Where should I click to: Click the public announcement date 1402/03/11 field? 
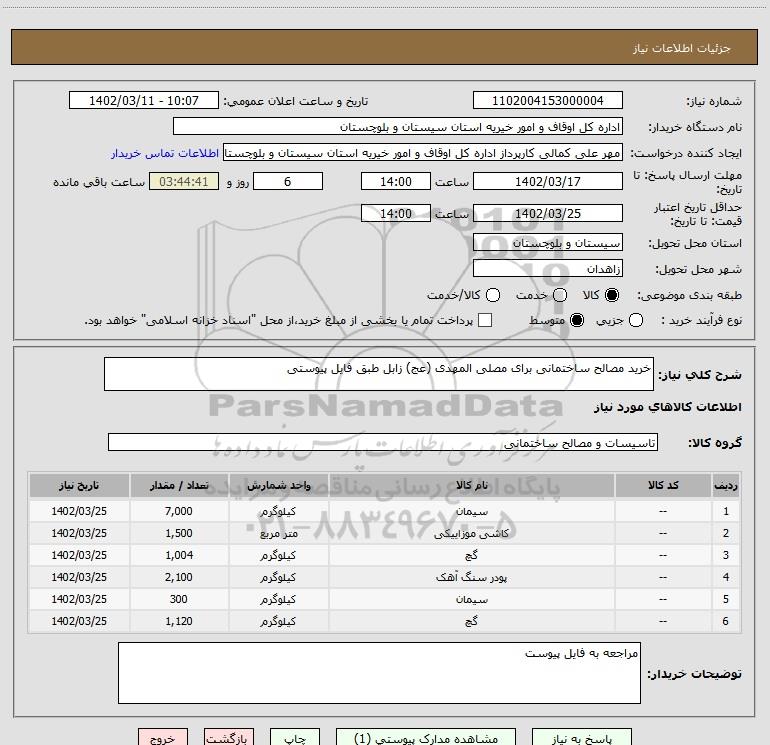(x=144, y=100)
